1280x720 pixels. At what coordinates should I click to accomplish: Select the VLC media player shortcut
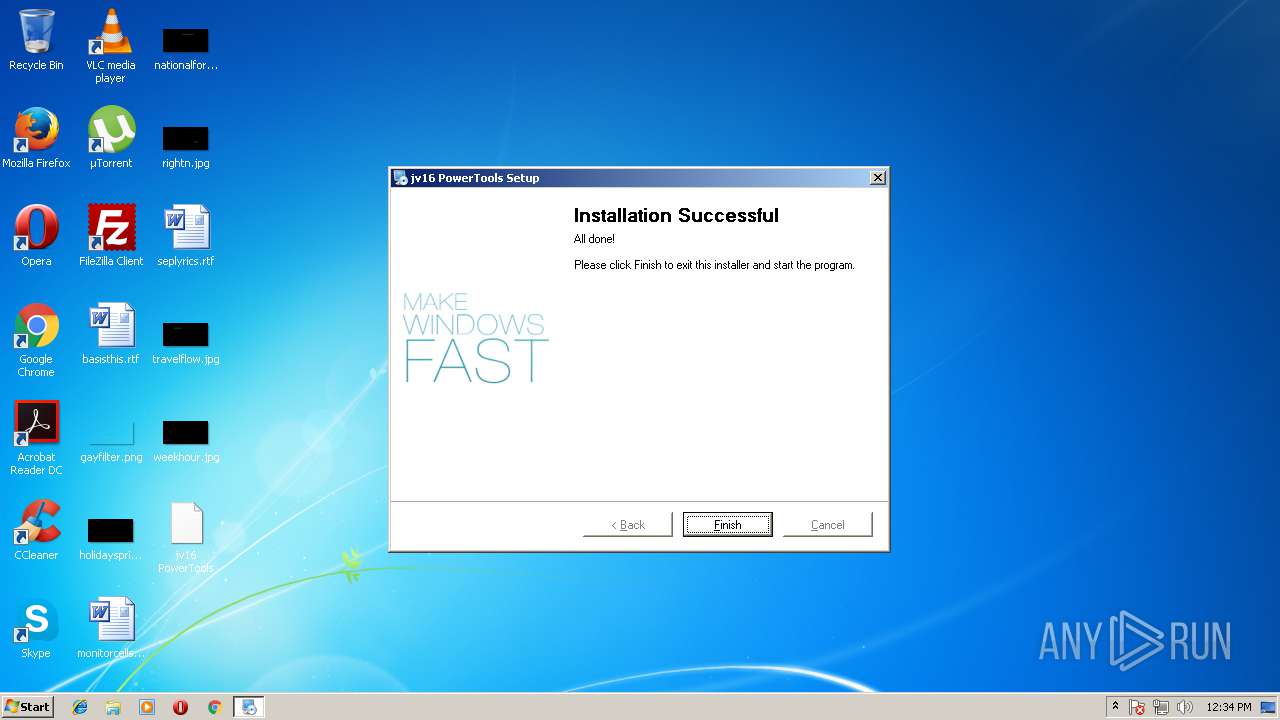point(111,47)
